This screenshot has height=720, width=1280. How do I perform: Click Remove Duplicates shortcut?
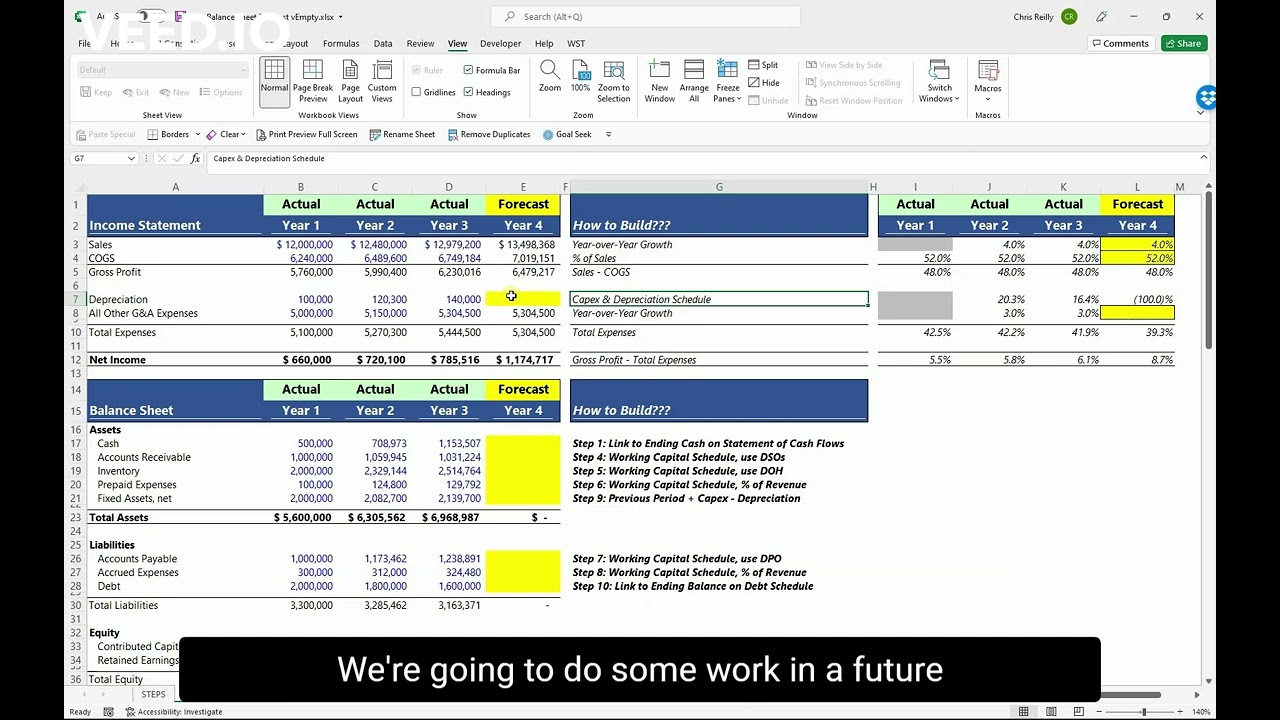488,134
